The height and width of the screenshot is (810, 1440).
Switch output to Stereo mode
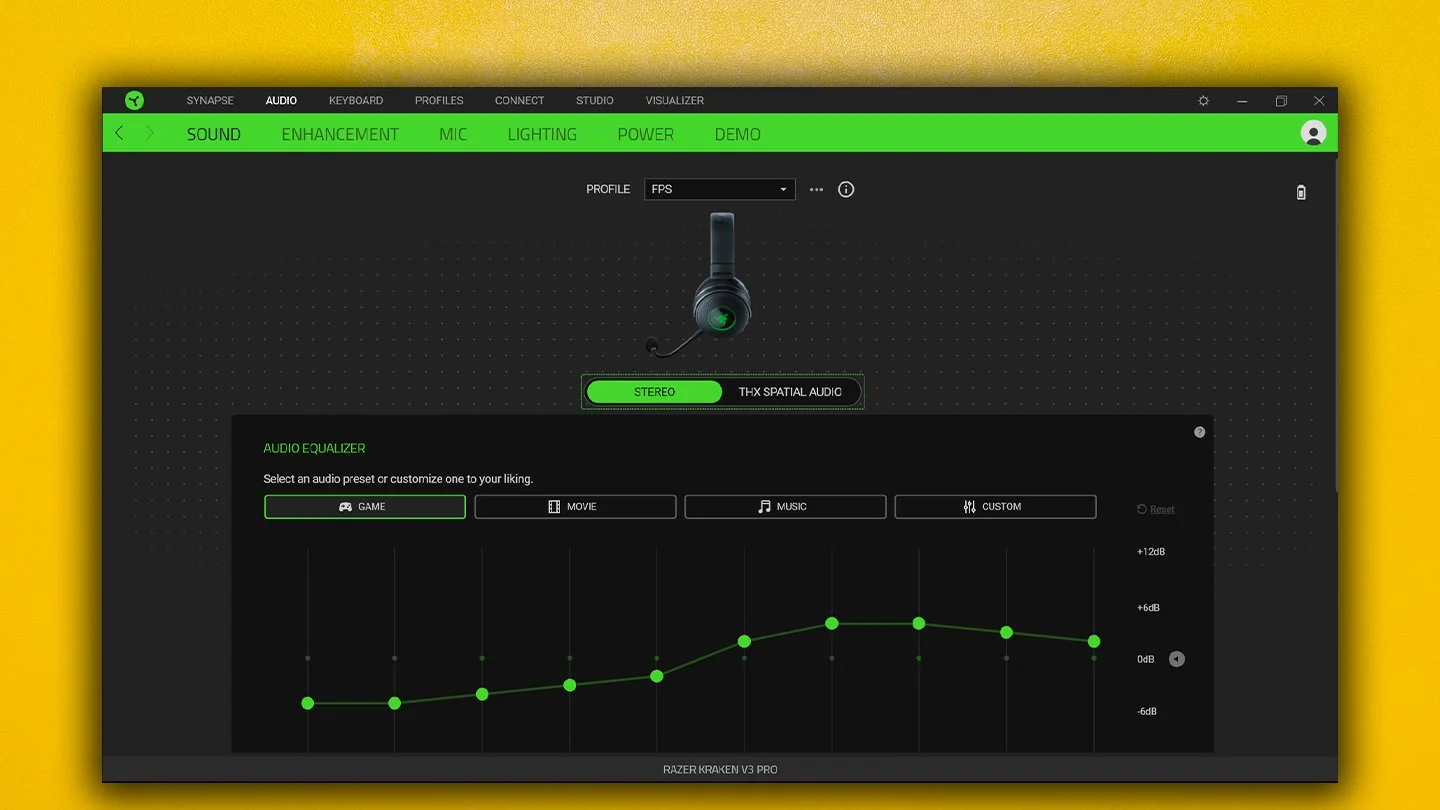(654, 392)
